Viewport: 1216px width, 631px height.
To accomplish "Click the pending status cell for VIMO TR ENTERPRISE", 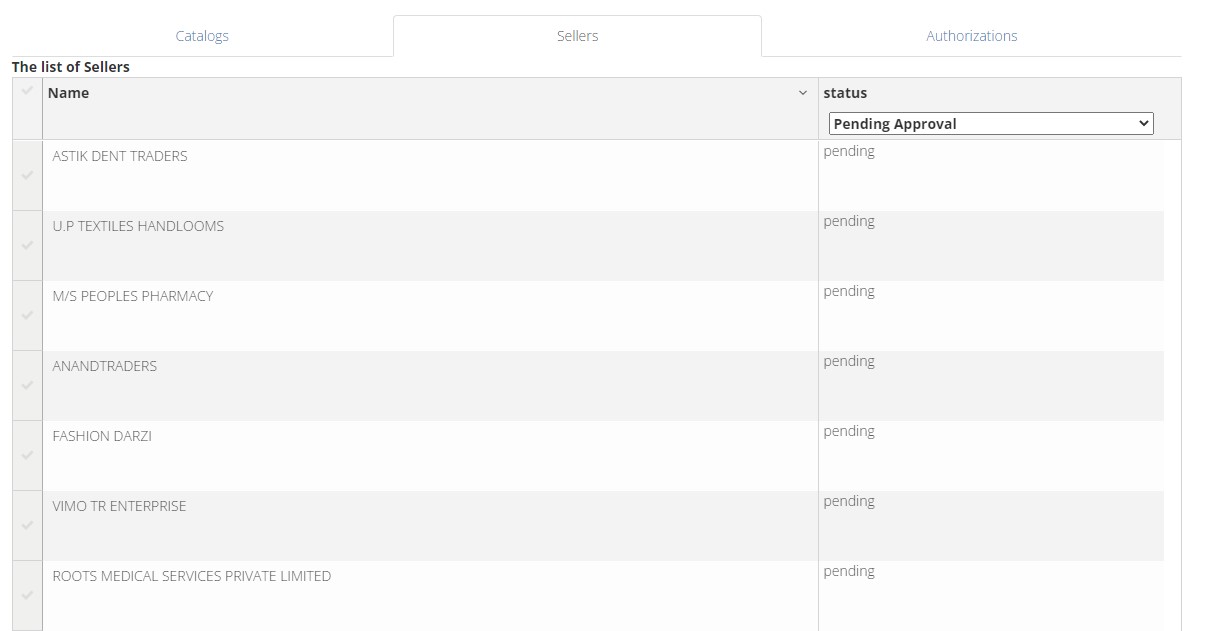I will [849, 501].
